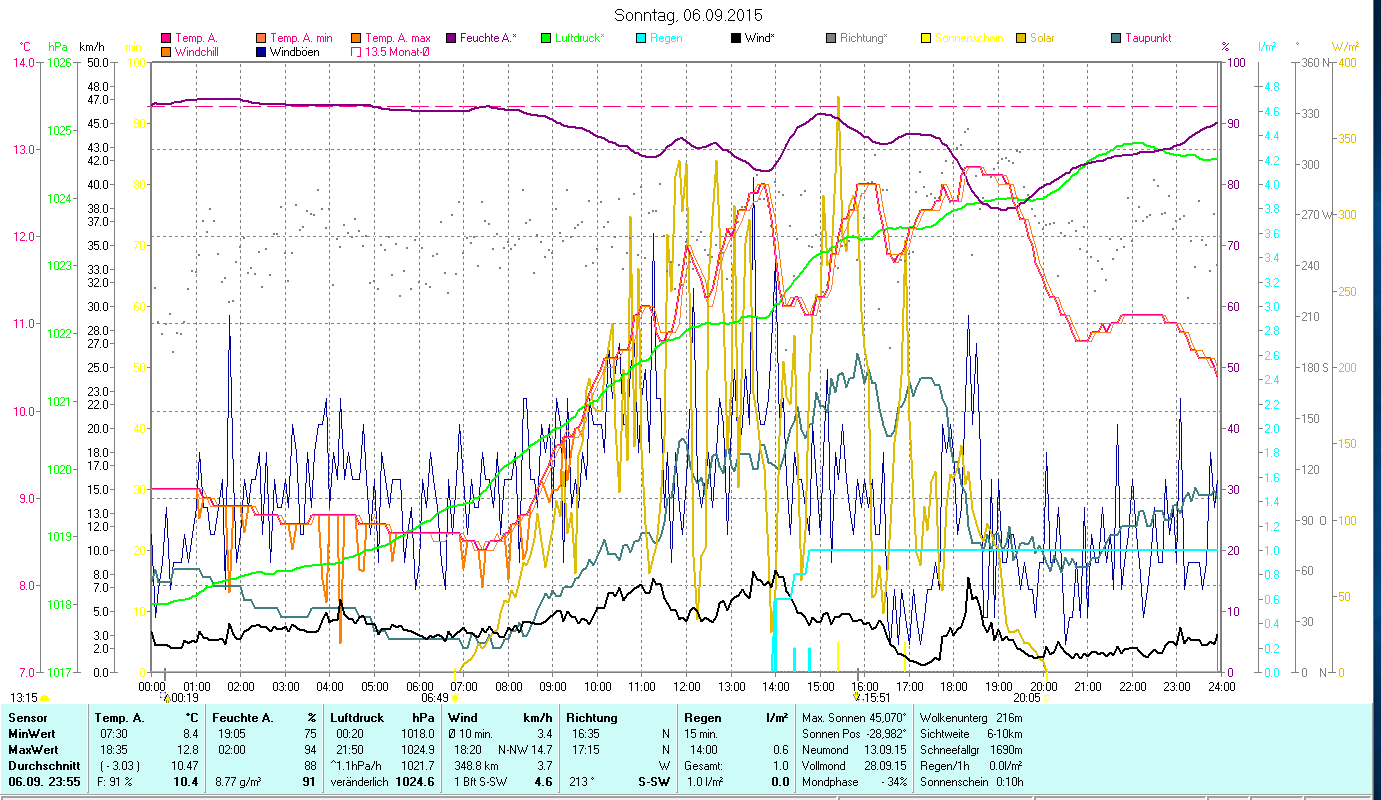Click the current wind direction S-SW value
This screenshot has height=800, width=1381.
click(x=652, y=782)
